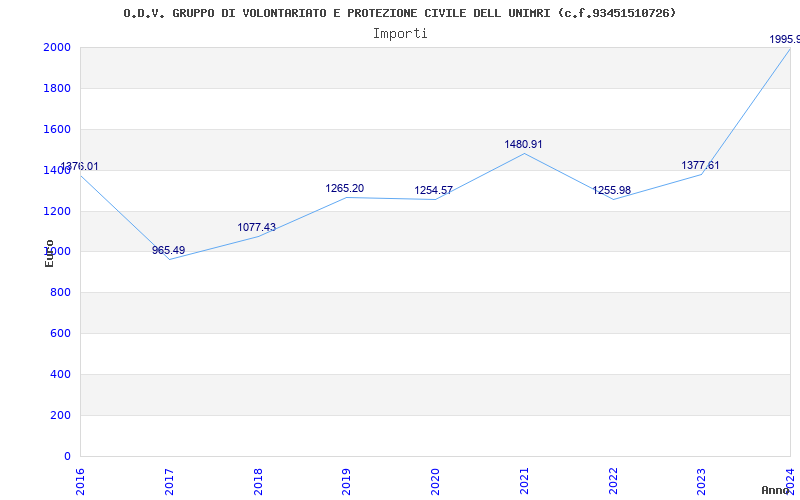Select the 1800 y-axis tick label
Image resolution: width=800 pixels, height=500 pixels.
[x=56, y=88]
